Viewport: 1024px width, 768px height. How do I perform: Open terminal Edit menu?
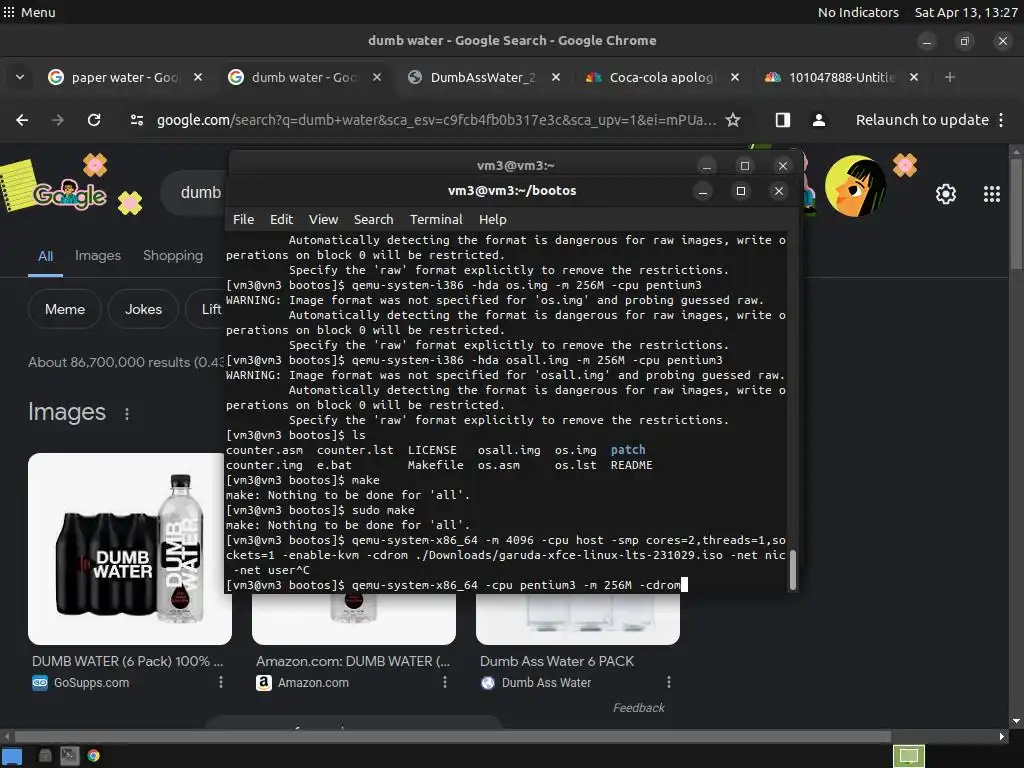[x=281, y=219]
